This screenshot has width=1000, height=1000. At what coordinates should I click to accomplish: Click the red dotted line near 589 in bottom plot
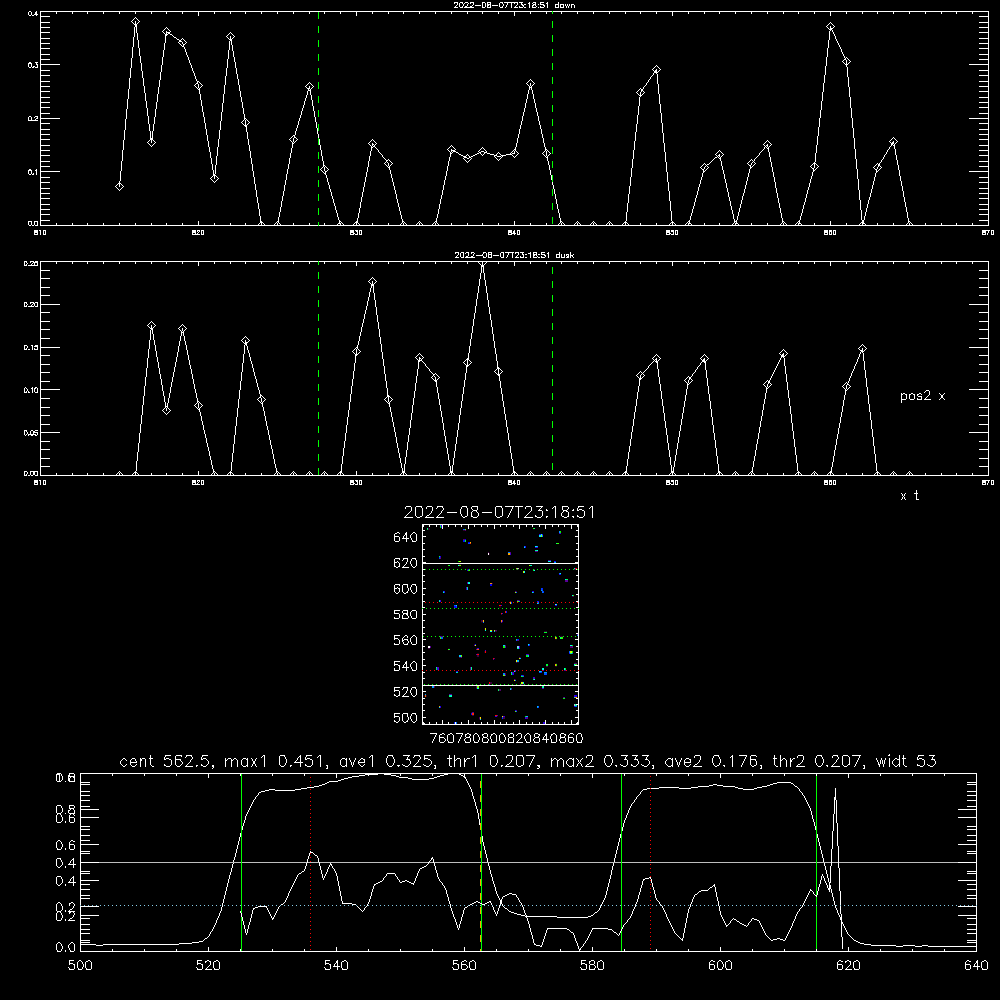tap(651, 861)
